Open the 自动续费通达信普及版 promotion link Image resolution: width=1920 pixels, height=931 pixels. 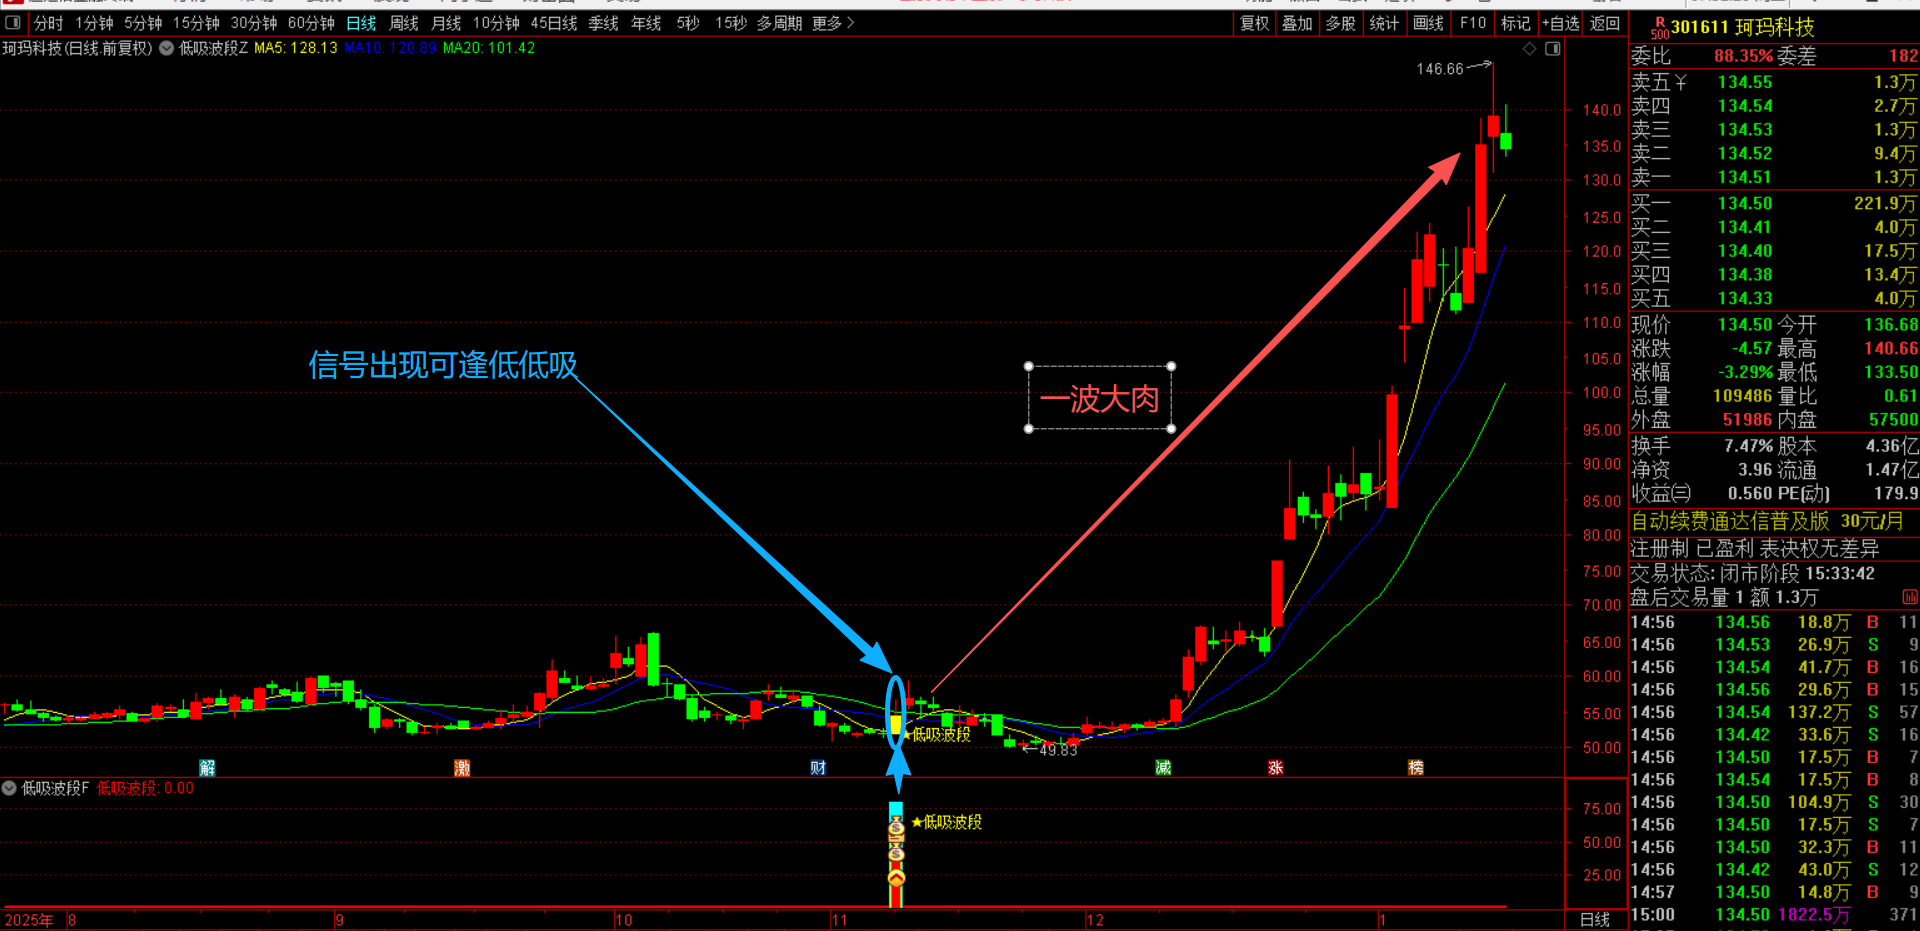(x=1767, y=521)
